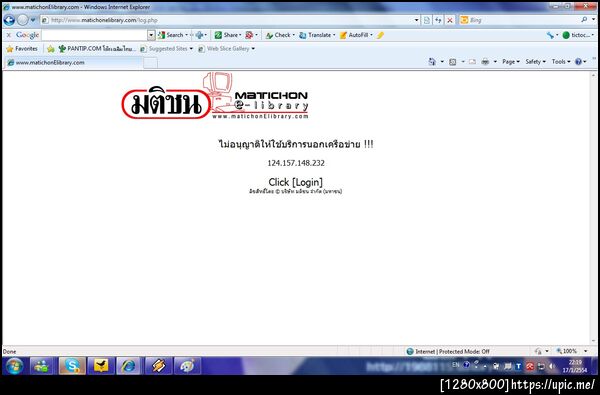Open the Help question mark menu
Image resolution: width=600 pixels, height=395 pixels.
pos(580,62)
